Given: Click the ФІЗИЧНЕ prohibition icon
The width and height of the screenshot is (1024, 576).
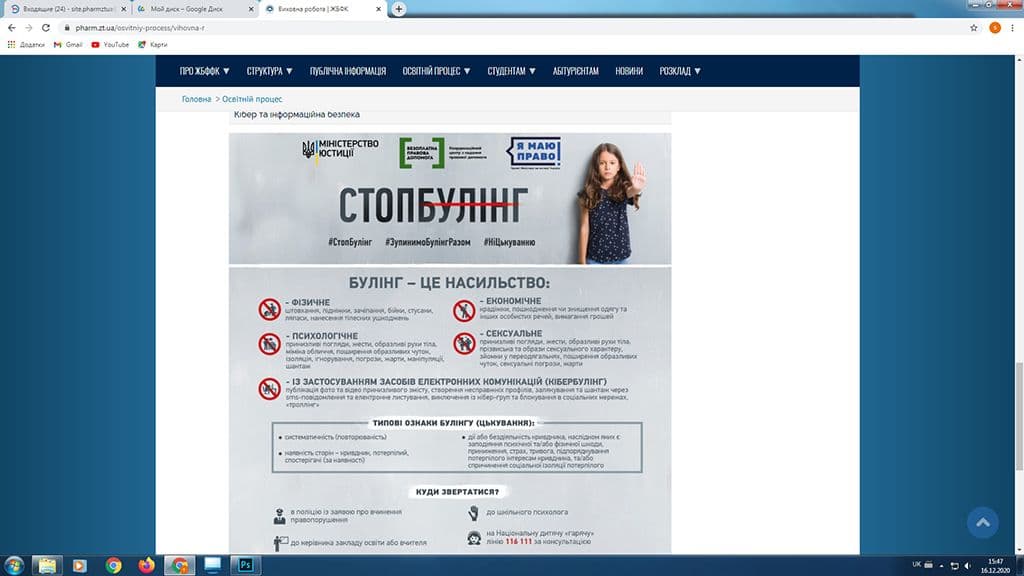Looking at the screenshot, I should 269,310.
